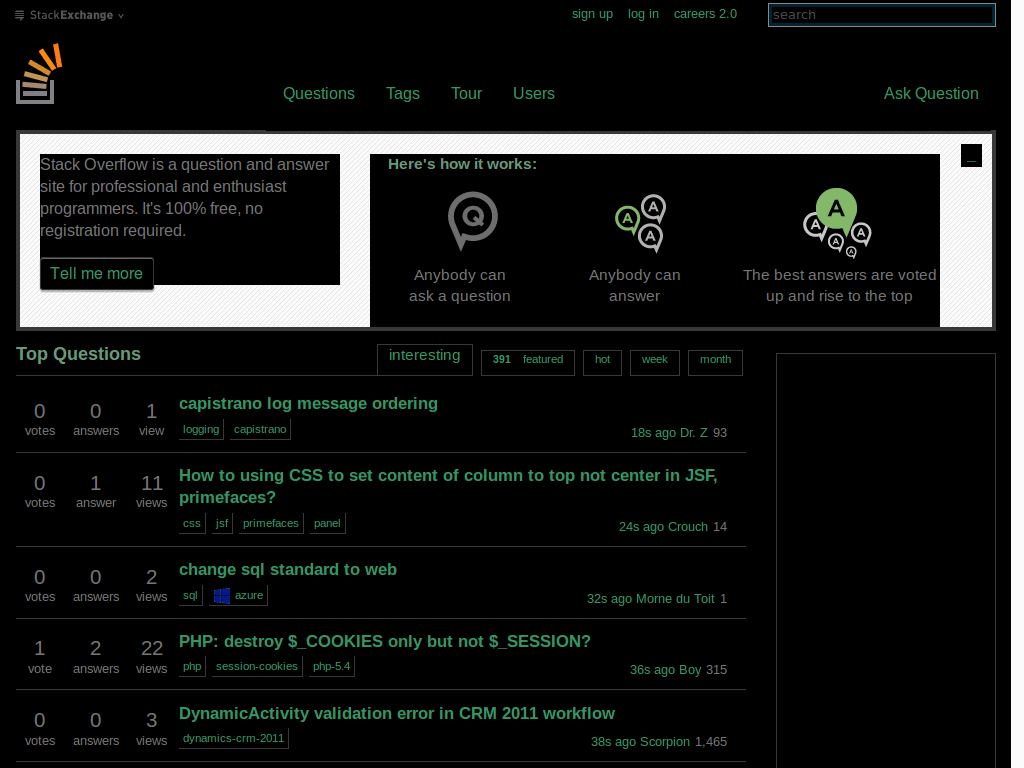Click the '38s ago' timestamp
The image size is (1024, 768).
(x=613, y=742)
